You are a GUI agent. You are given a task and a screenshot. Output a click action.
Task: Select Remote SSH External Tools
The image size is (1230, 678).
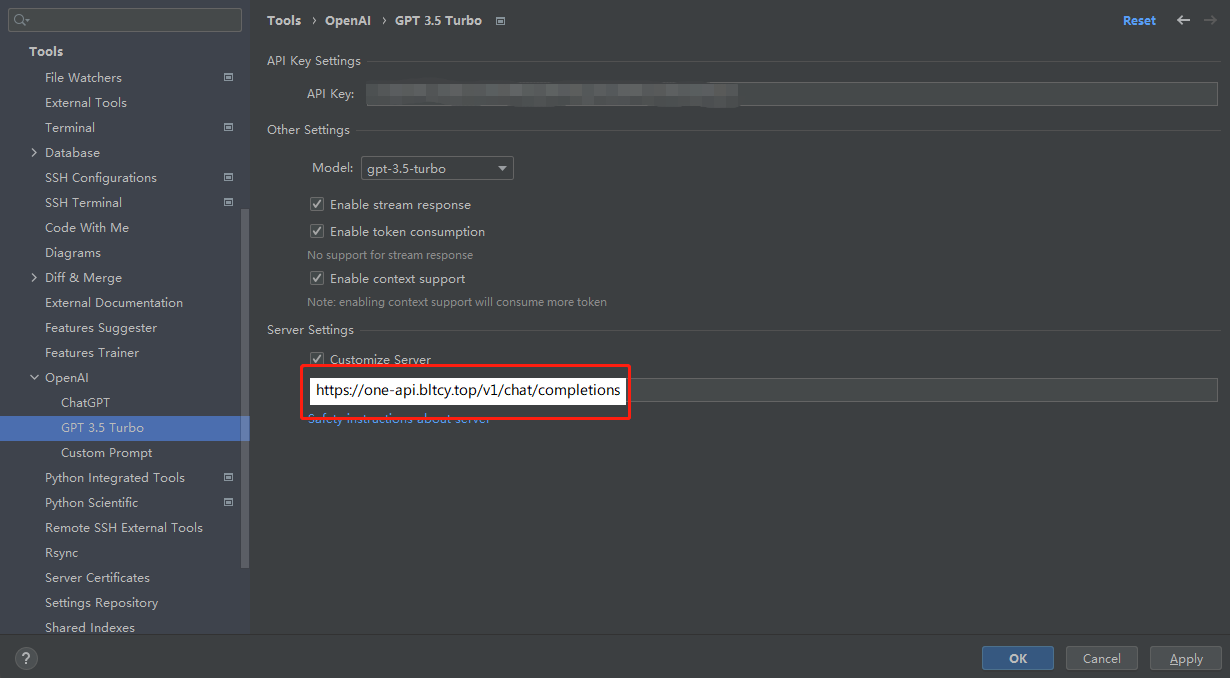tap(124, 527)
